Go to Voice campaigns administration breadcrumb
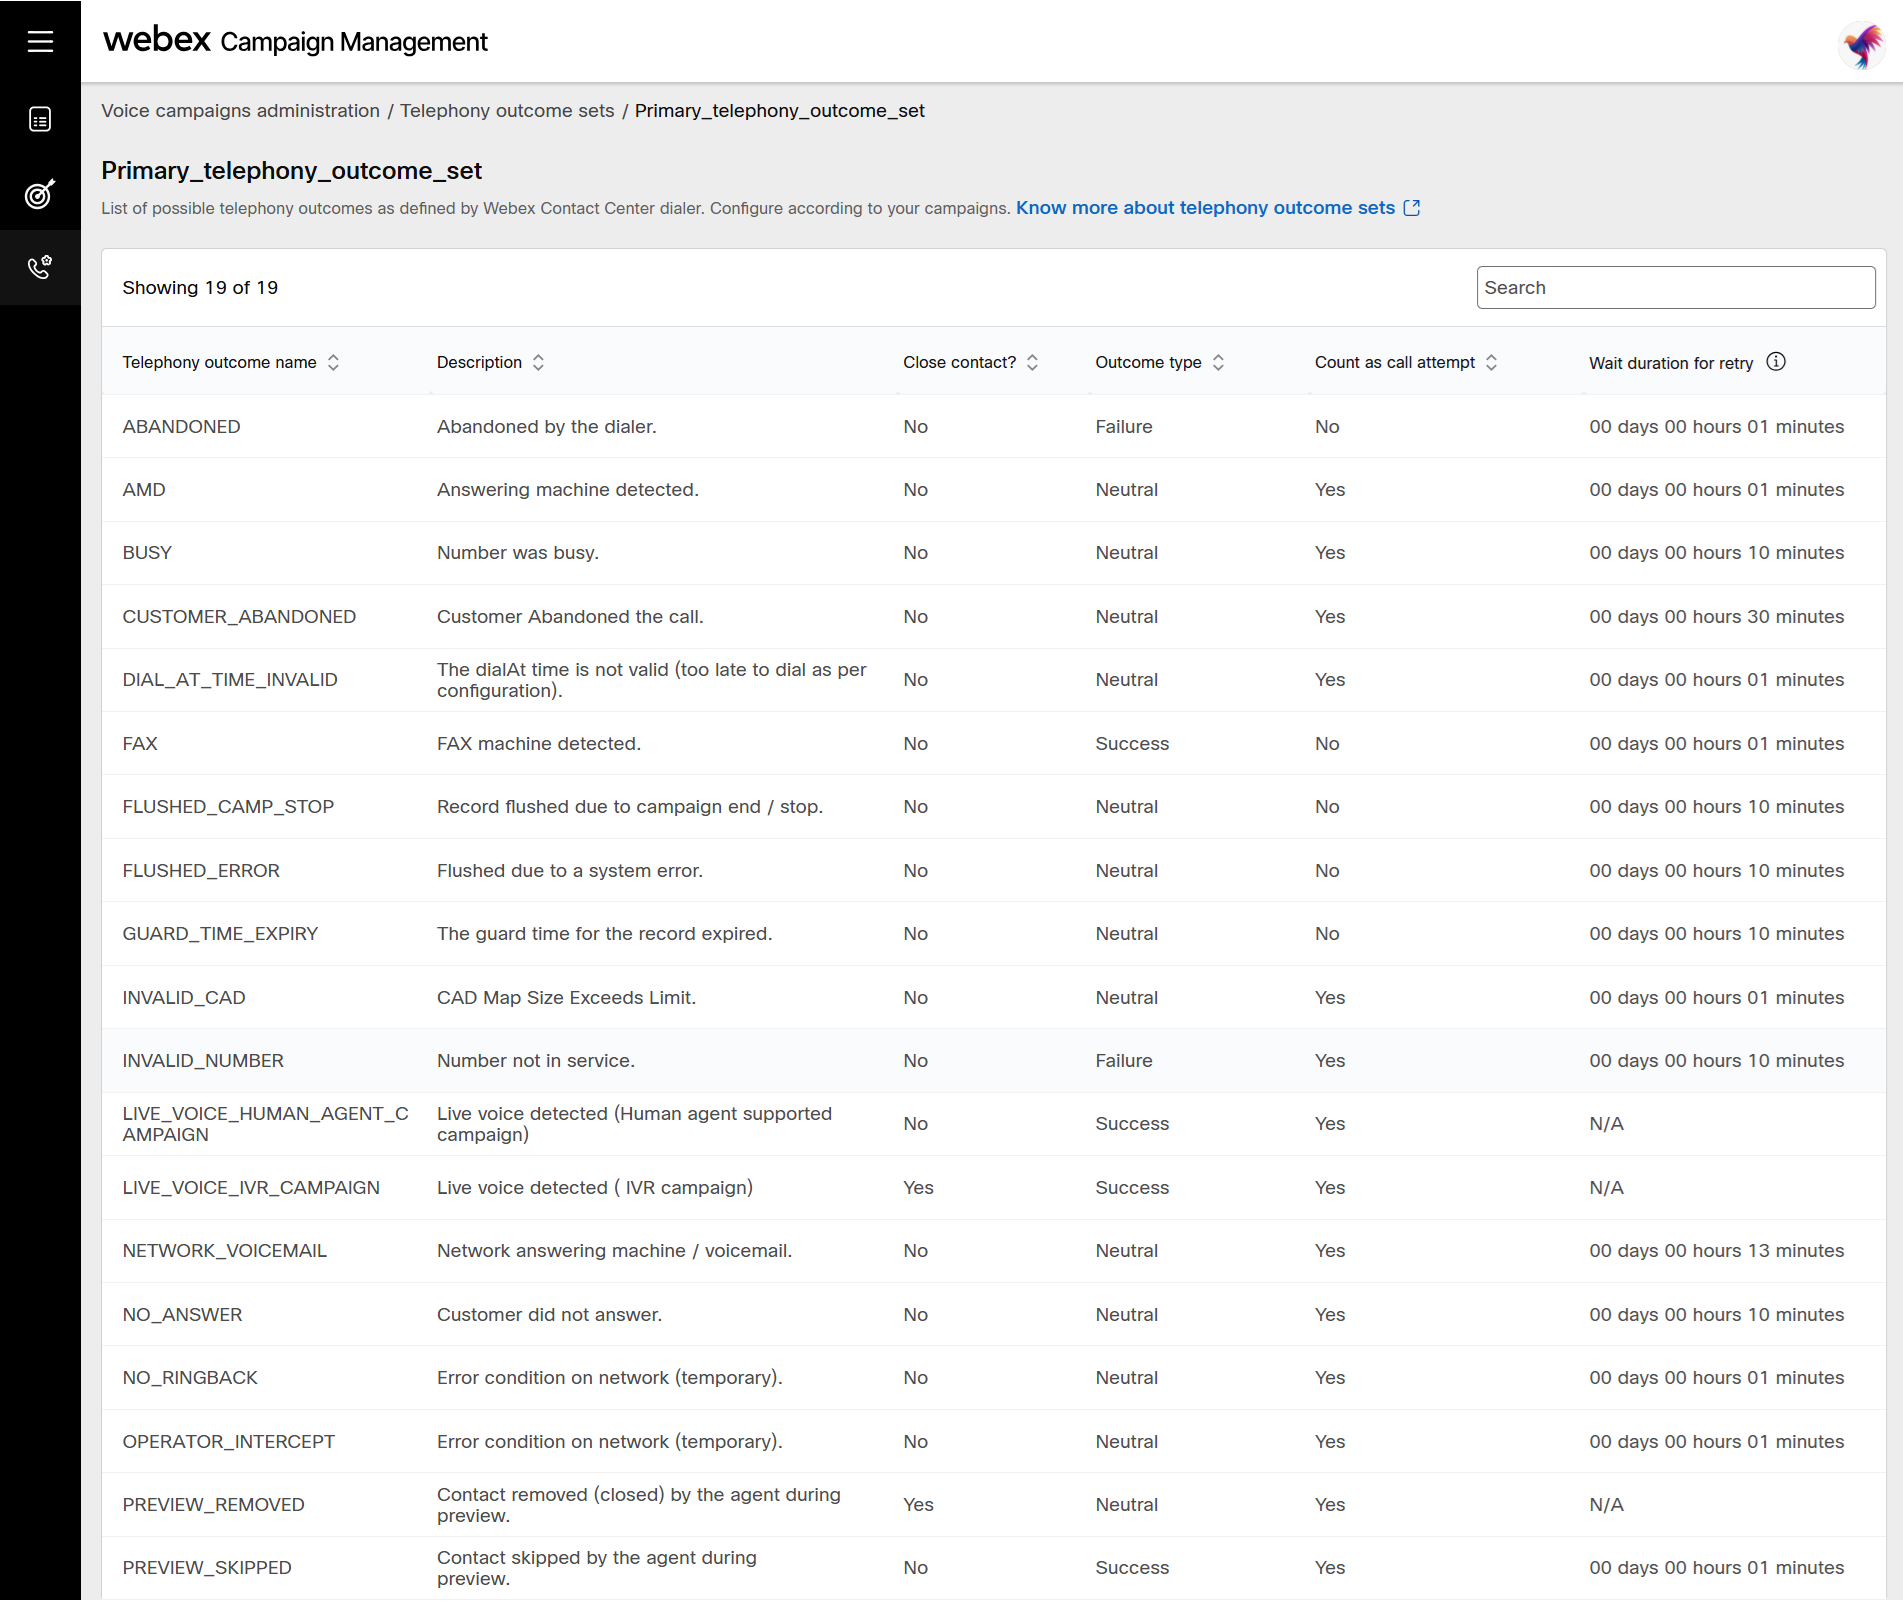This screenshot has width=1903, height=1601. point(241,111)
